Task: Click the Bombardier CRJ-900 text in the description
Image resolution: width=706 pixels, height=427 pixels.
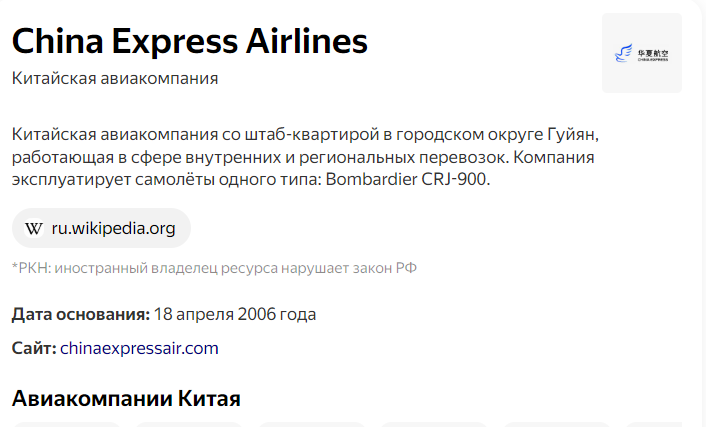Action: point(407,179)
